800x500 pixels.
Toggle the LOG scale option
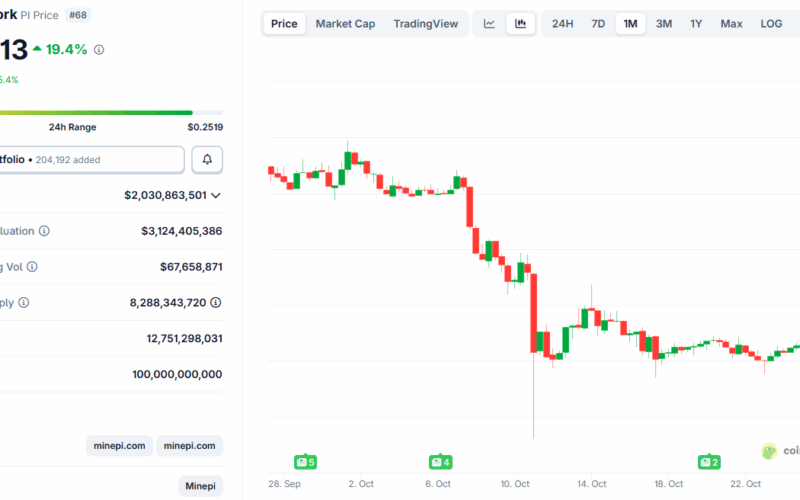[771, 23]
